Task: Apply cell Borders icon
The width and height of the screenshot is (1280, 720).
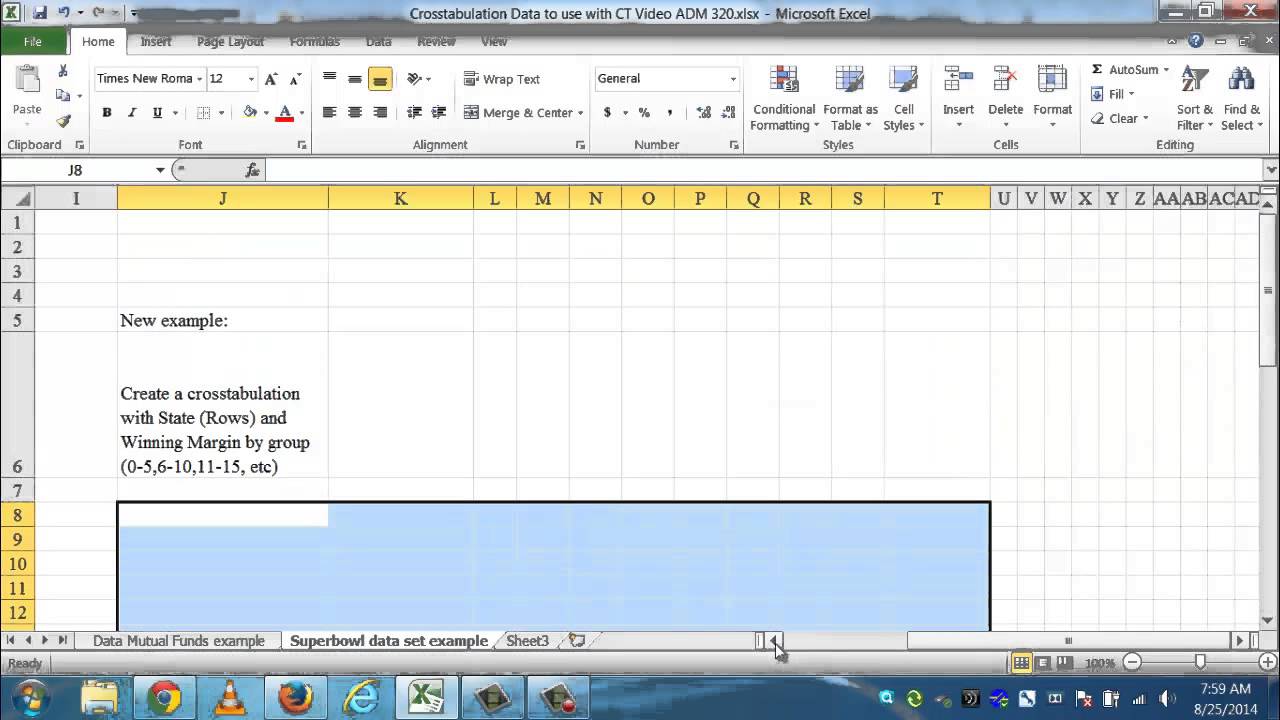Action: (x=204, y=113)
